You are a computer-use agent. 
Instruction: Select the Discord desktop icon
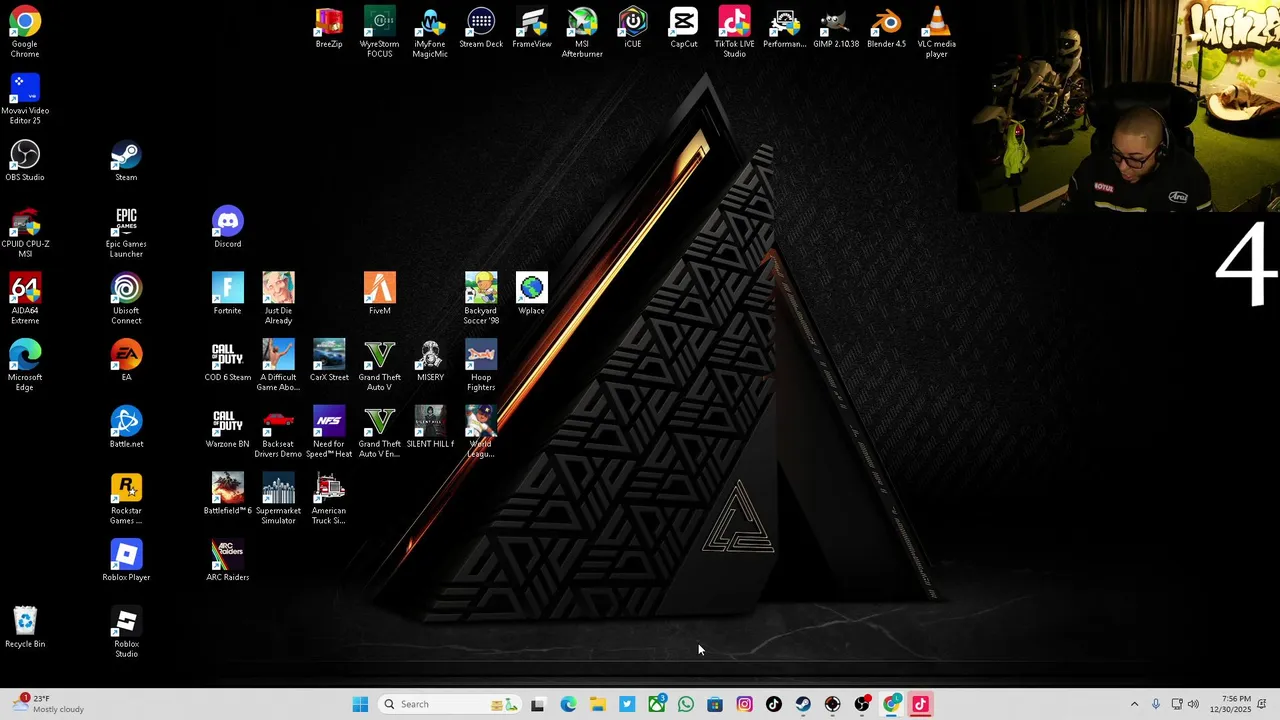(227, 227)
